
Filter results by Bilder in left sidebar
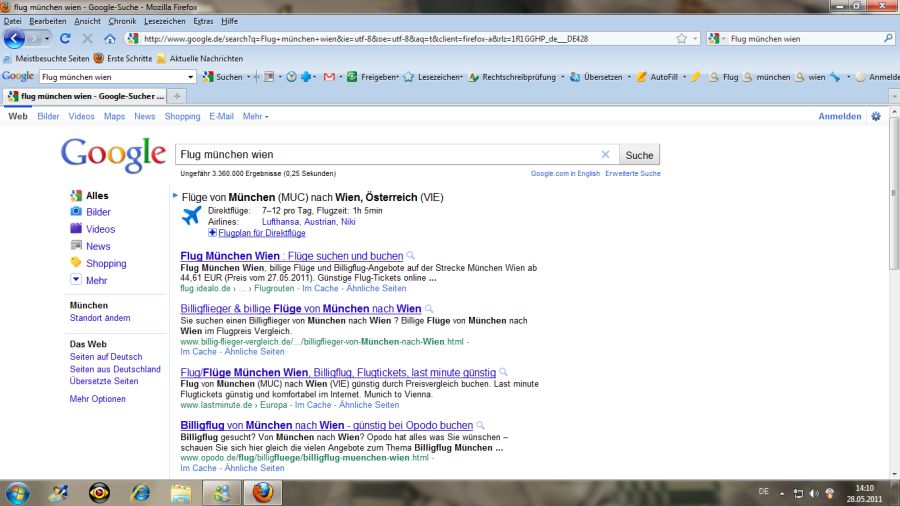98,212
